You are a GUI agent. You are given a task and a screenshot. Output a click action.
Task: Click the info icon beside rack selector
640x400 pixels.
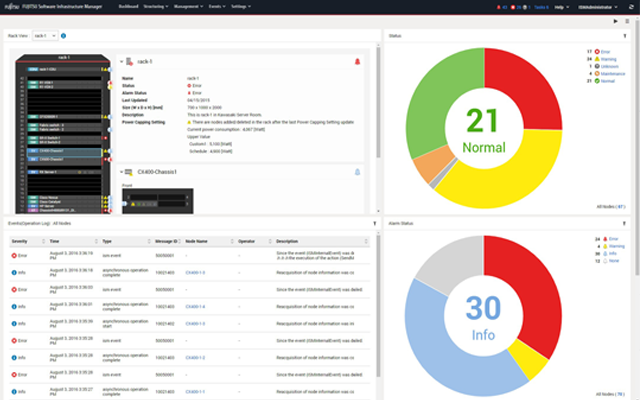(x=63, y=36)
